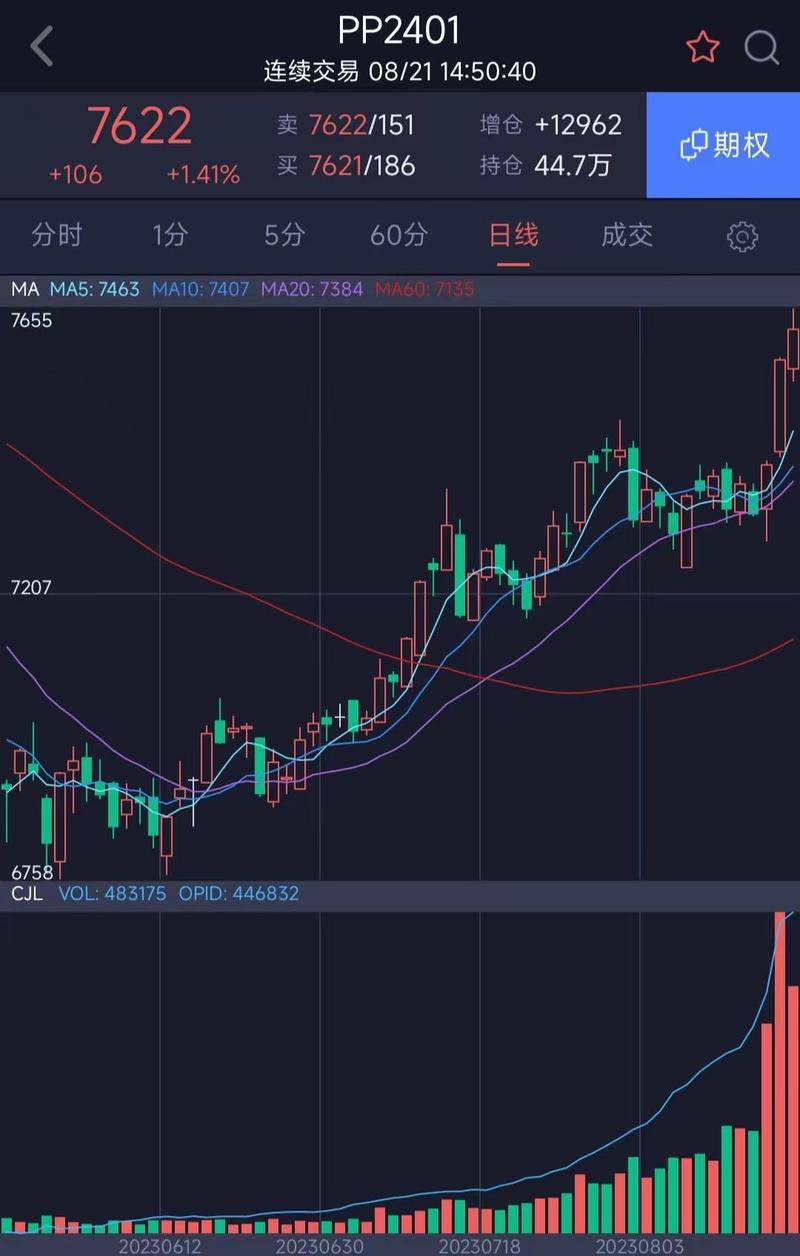Open the 成交 trades tab
The height and width of the screenshot is (1256, 800).
[627, 236]
